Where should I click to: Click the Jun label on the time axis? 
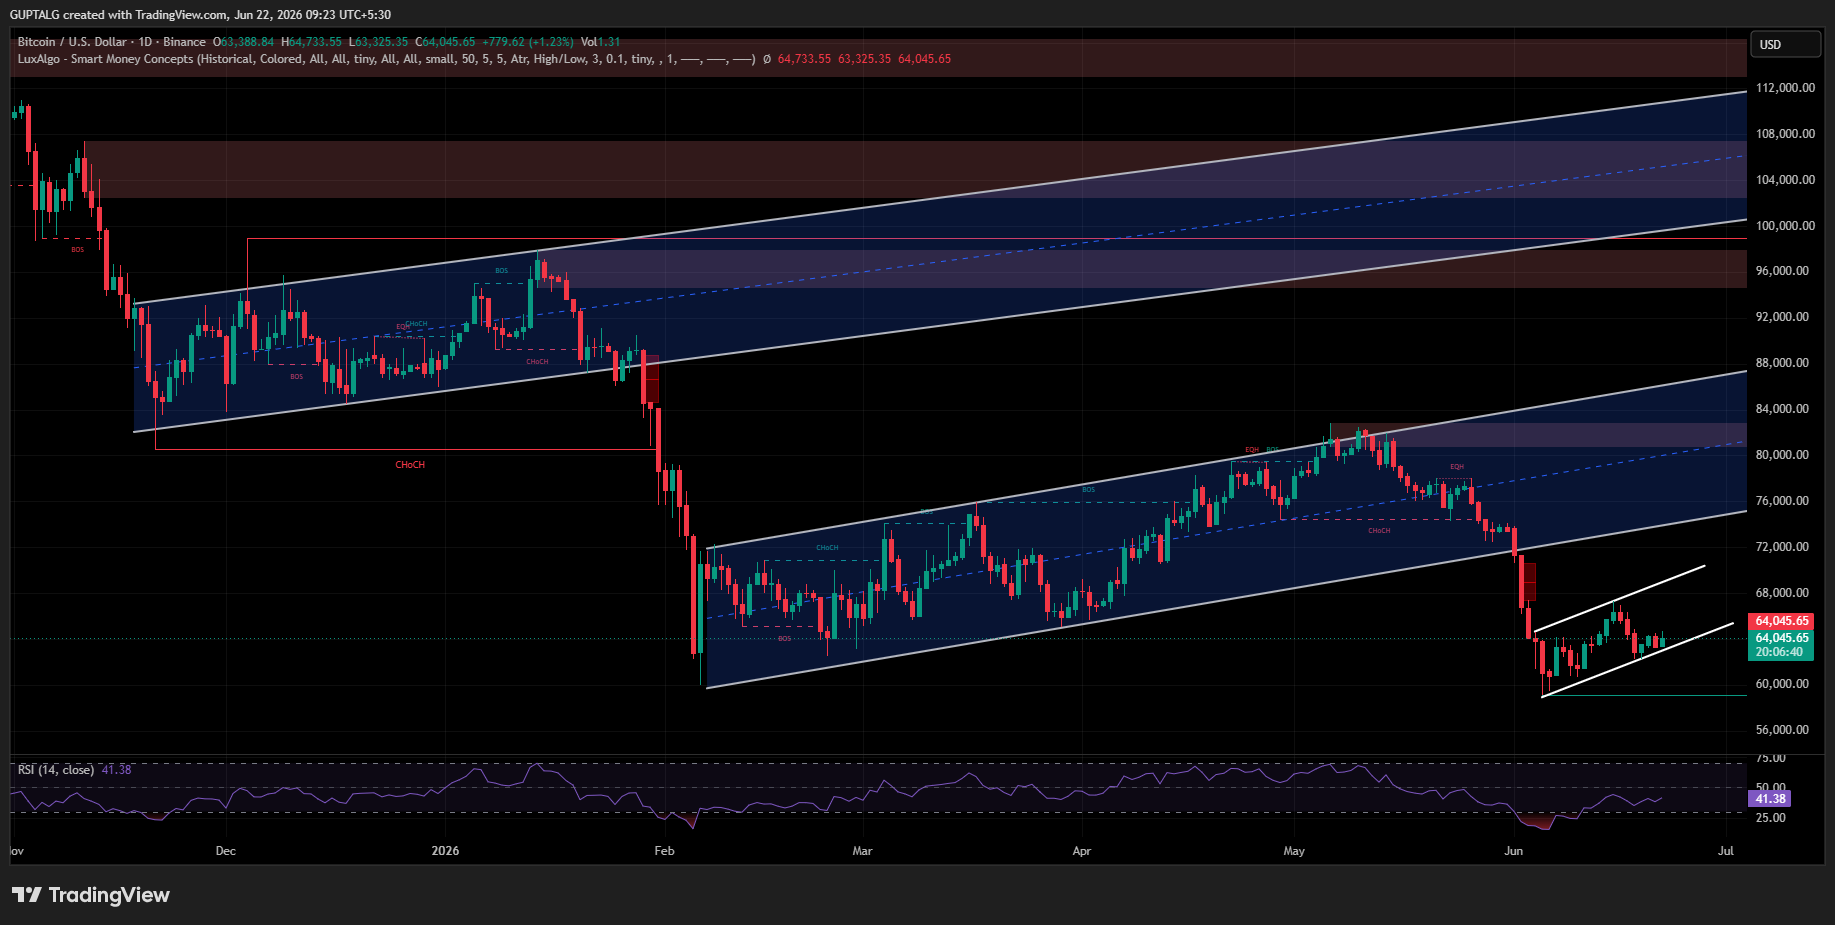tap(1514, 851)
